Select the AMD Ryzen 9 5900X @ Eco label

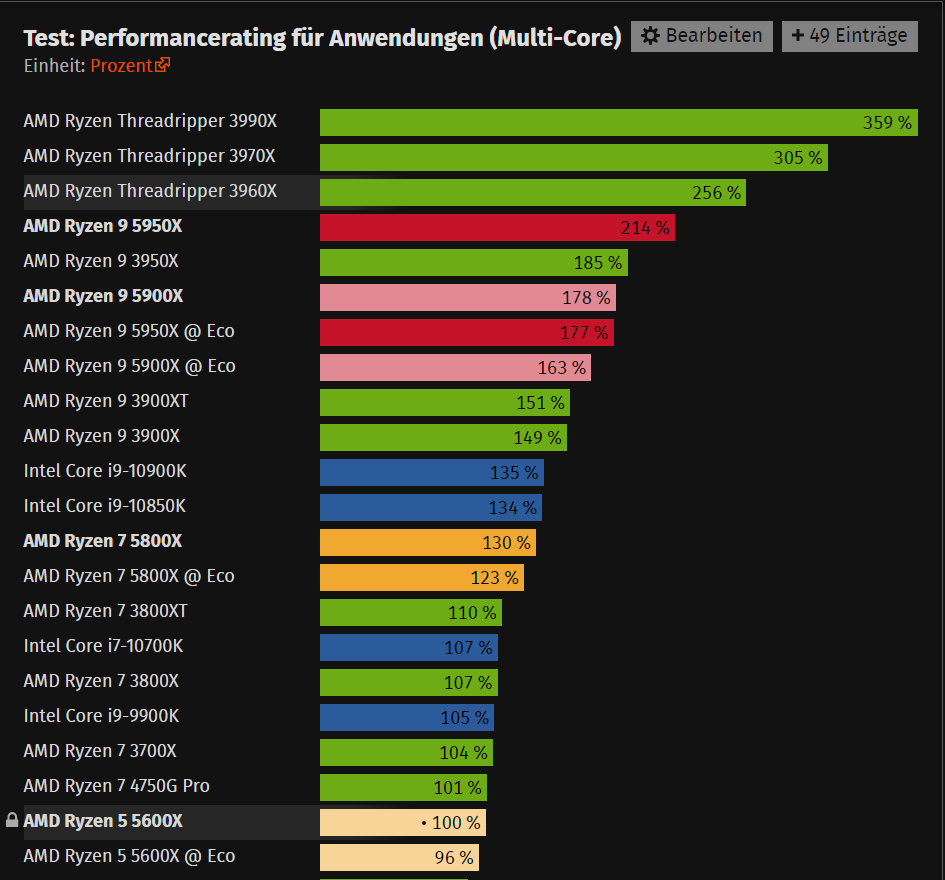pyautogui.click(x=130, y=366)
